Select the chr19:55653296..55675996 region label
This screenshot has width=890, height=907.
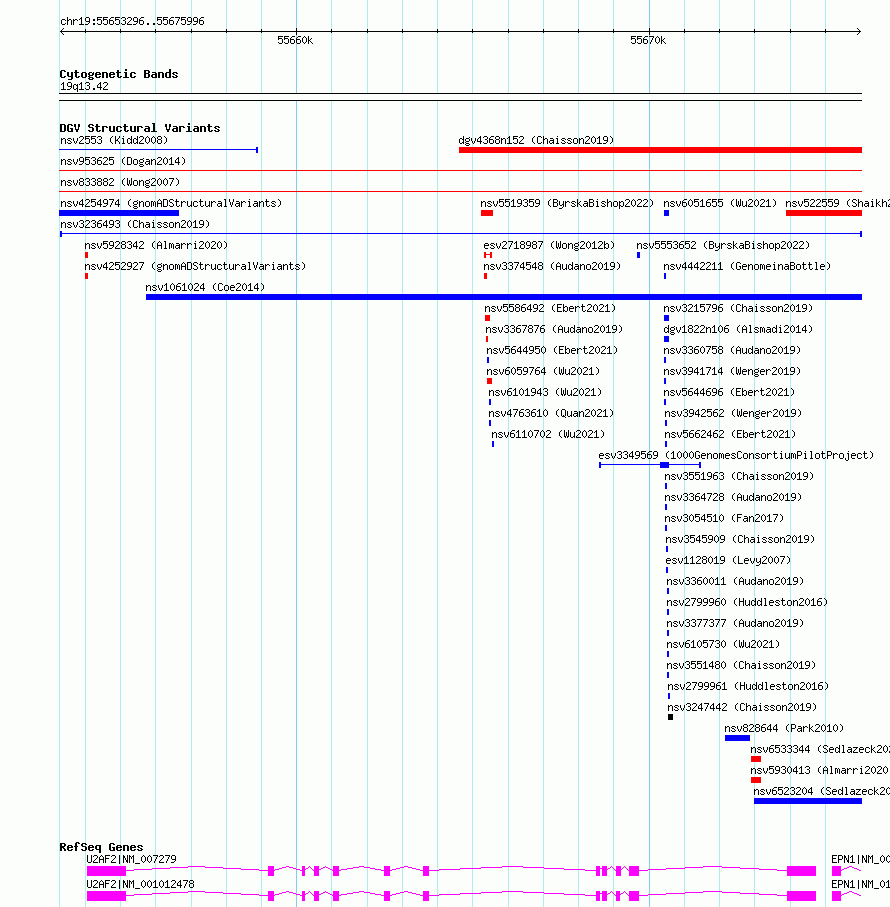[x=132, y=21]
